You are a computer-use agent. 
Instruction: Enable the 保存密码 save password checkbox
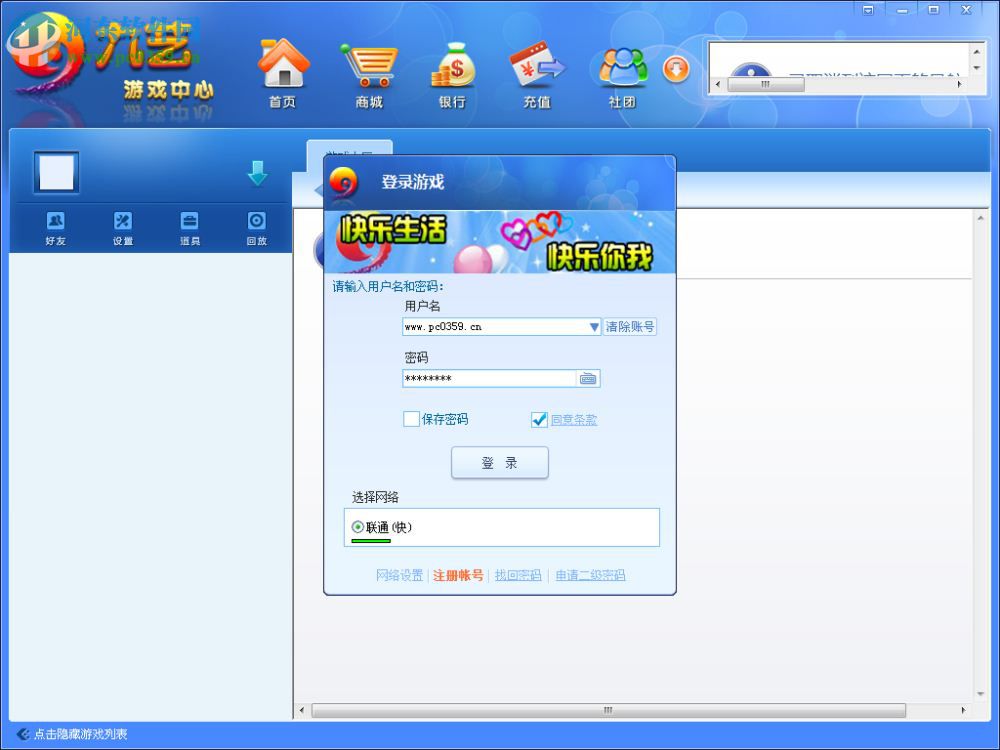coord(411,419)
